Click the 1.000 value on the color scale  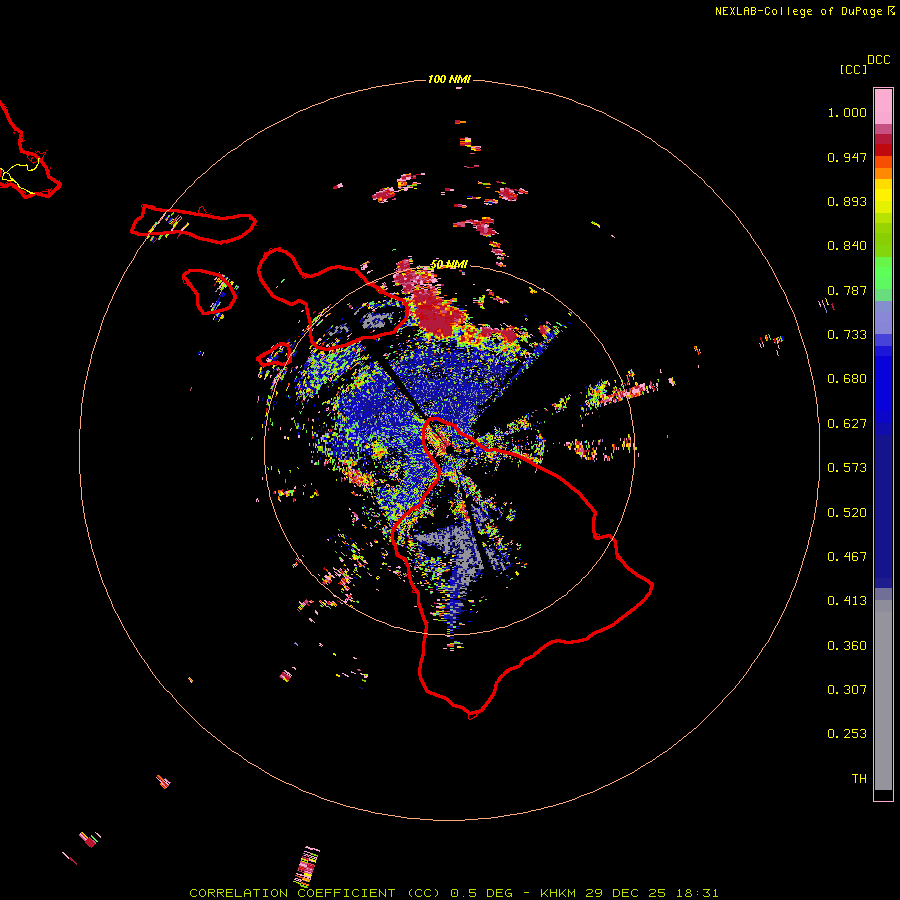point(847,112)
